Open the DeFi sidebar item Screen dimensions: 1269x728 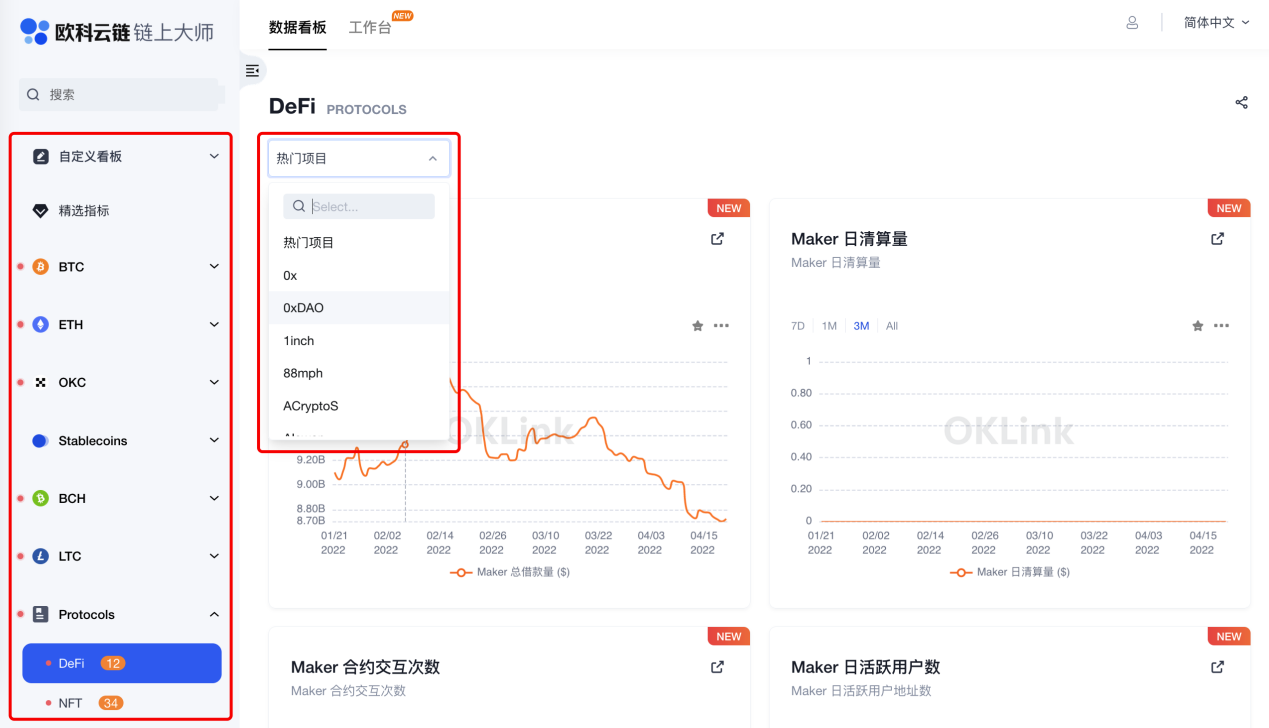pos(122,663)
